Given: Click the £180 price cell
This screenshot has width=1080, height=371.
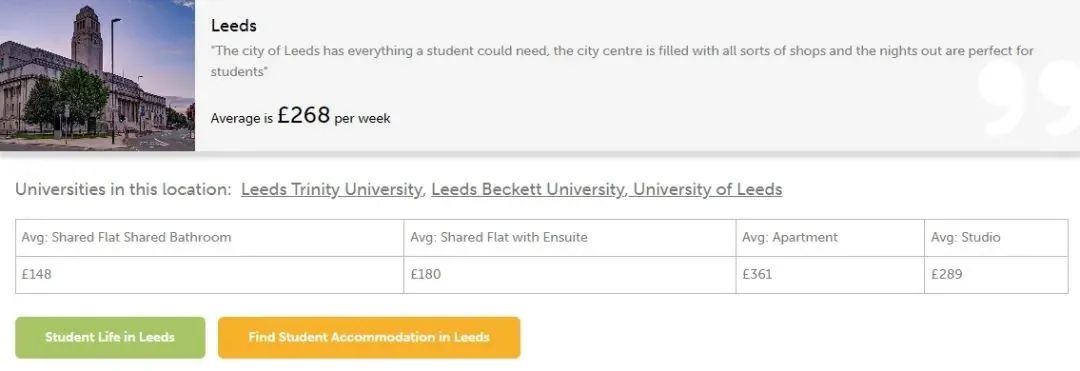Looking at the screenshot, I should 570,275.
